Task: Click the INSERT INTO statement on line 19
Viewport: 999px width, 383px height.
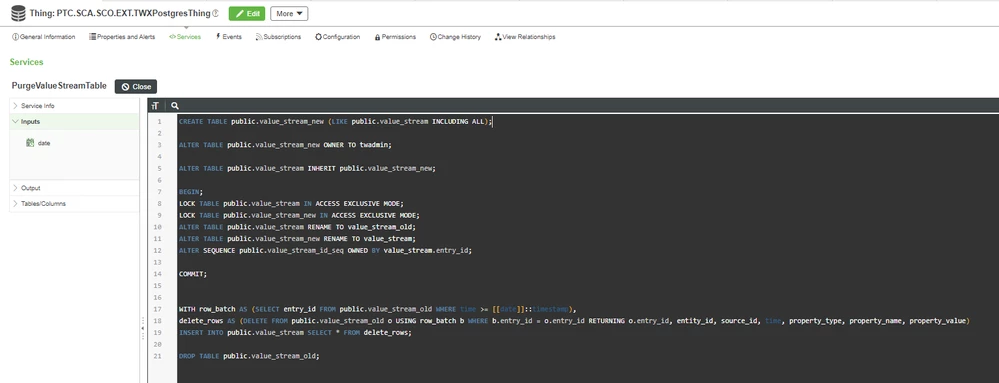Action: (x=296, y=333)
